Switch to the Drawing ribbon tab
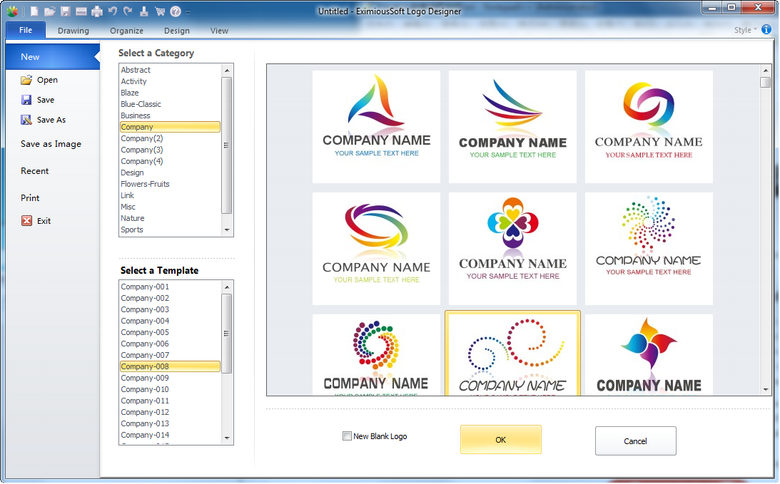Viewport: 780px width, 484px height. click(x=73, y=30)
